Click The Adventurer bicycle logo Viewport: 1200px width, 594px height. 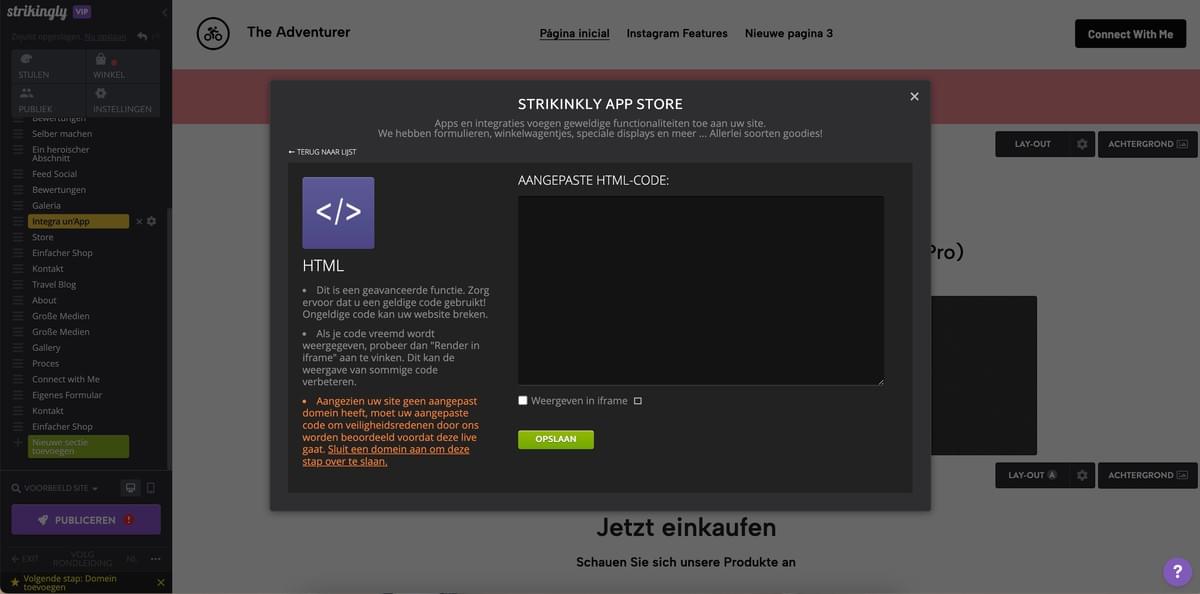212,32
